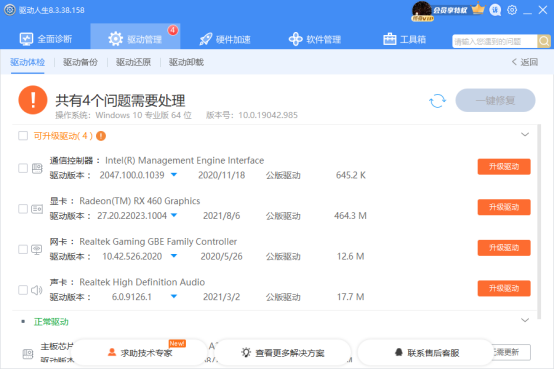Click the Radeon graphics card device icon

click(x=37, y=209)
